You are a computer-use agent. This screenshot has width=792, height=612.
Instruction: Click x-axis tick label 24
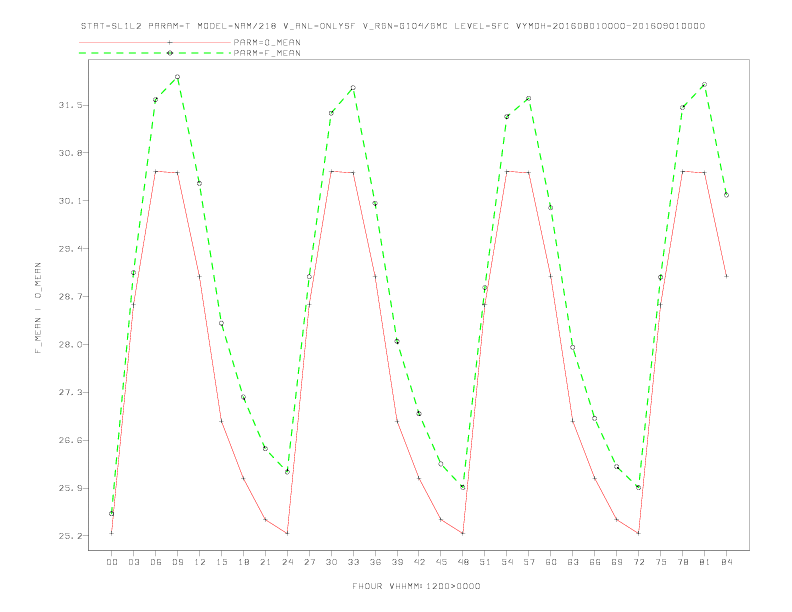[287, 562]
